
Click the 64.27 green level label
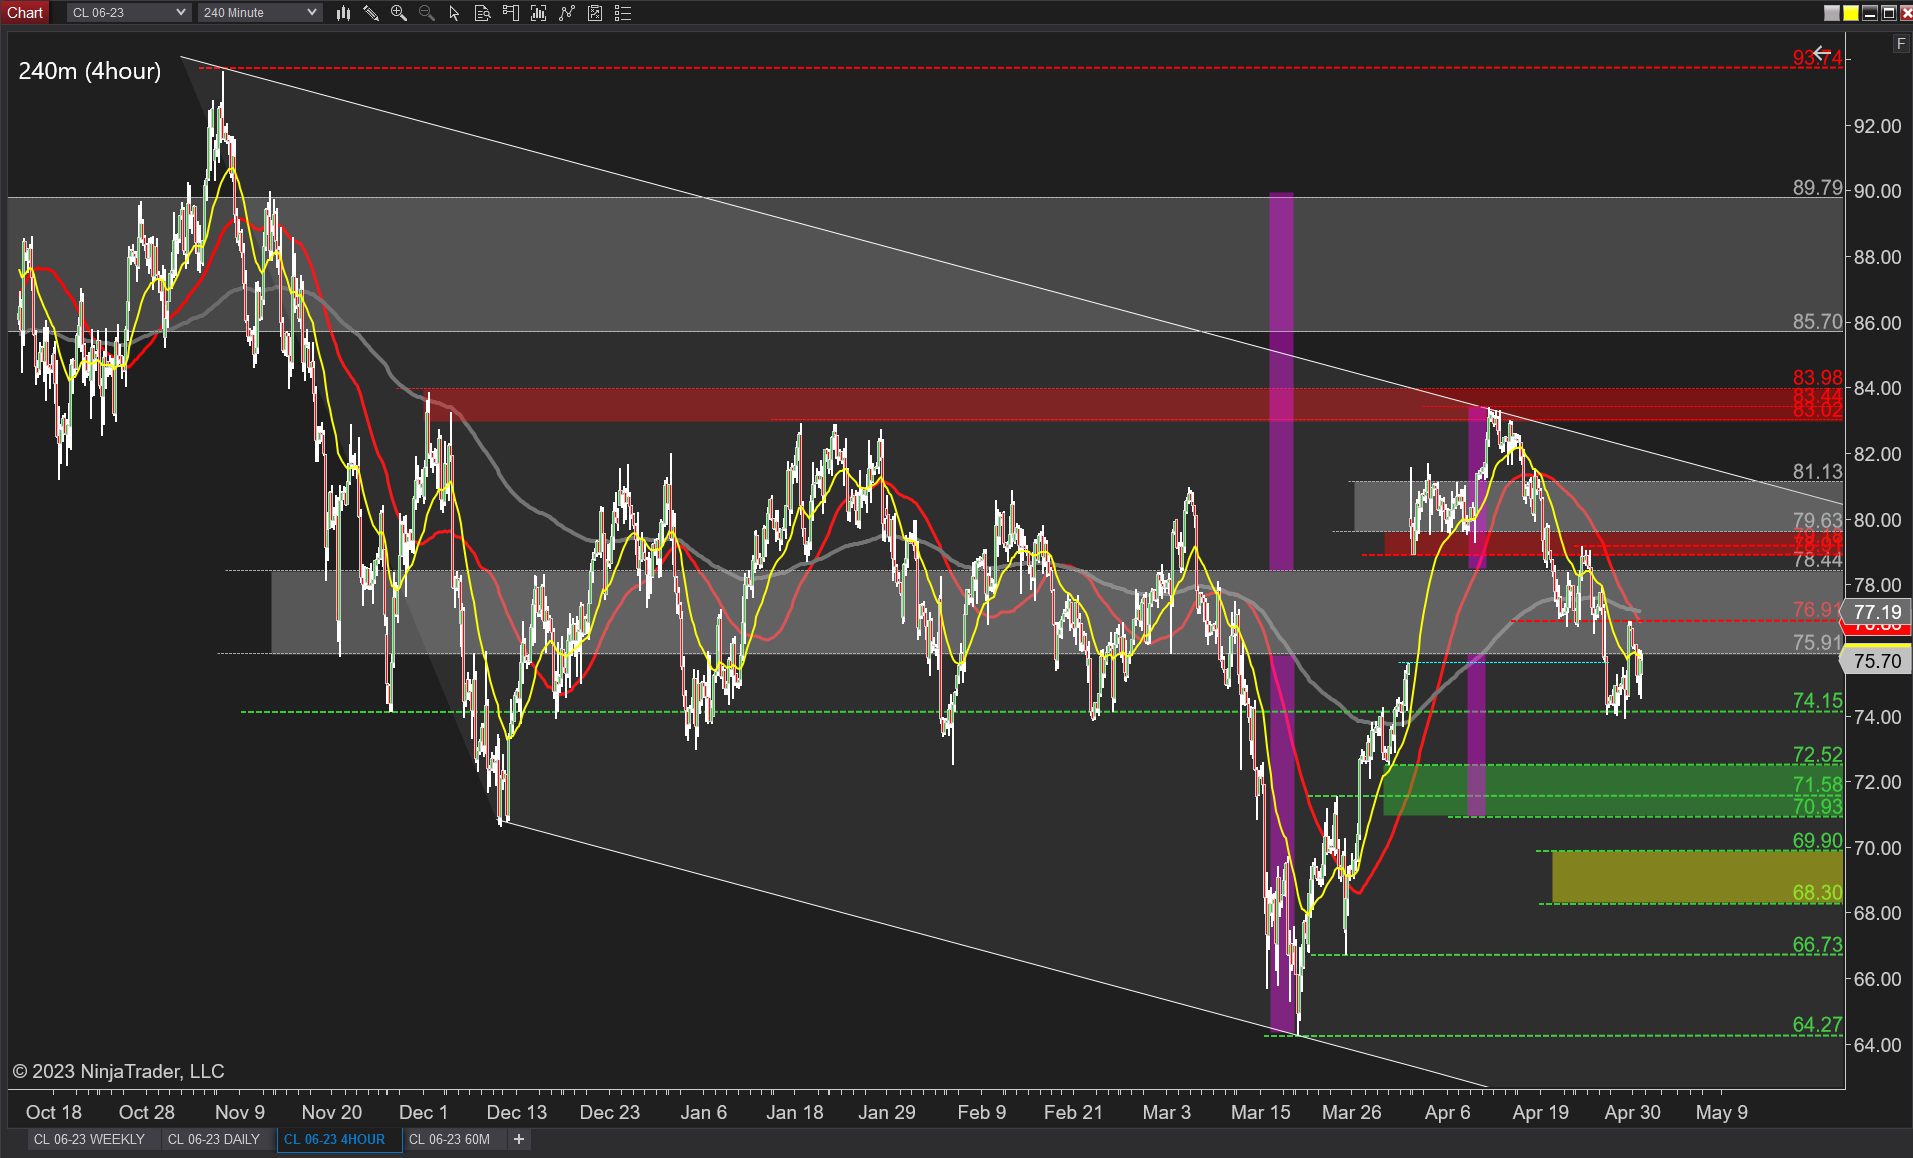(1817, 1024)
